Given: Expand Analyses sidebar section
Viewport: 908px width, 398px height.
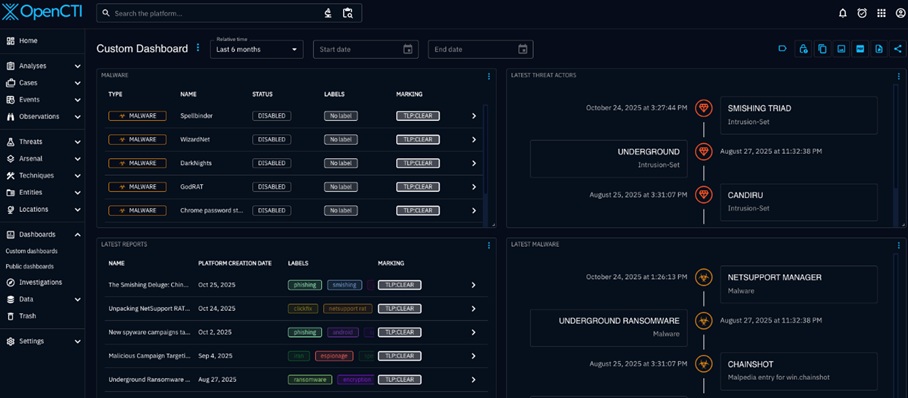Looking at the screenshot, I should click(78, 66).
